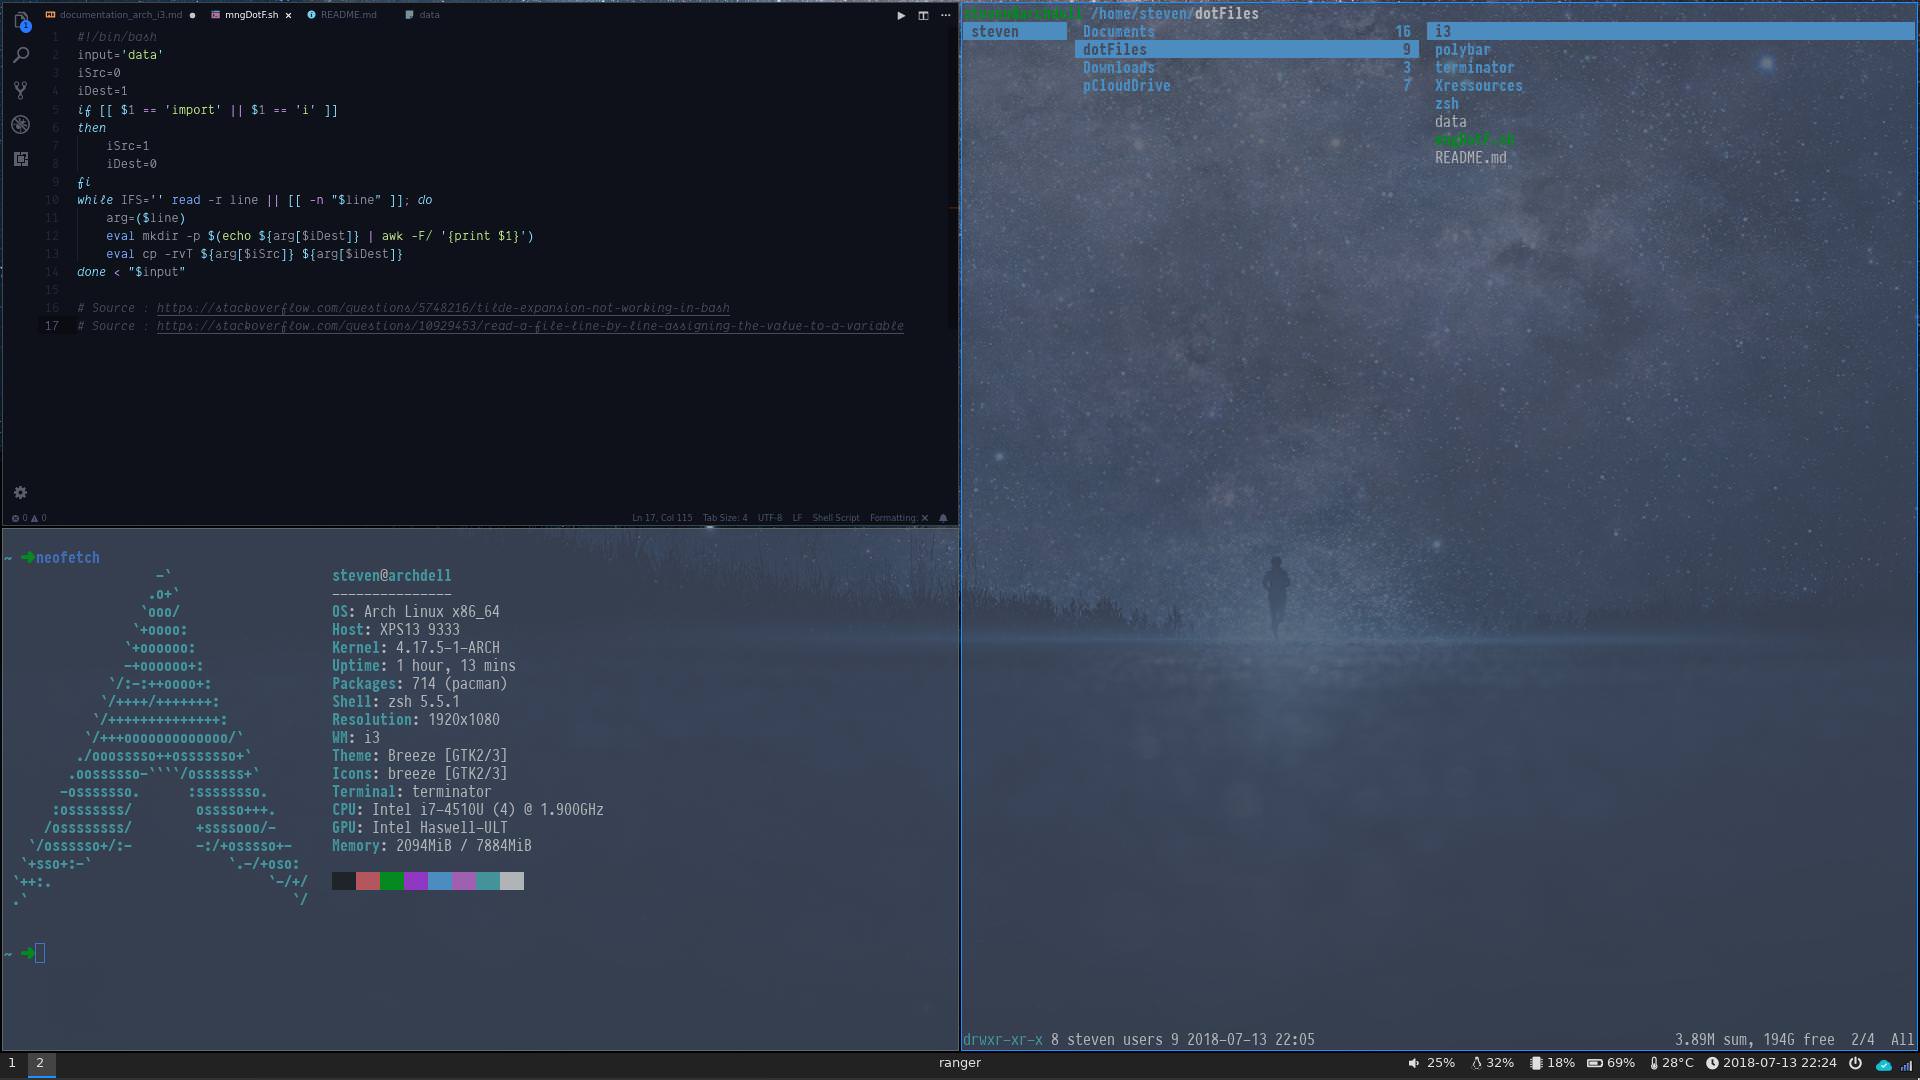Open stackoverflow read-a-file-line-by-line link
Image resolution: width=1920 pixels, height=1080 pixels.
point(530,326)
